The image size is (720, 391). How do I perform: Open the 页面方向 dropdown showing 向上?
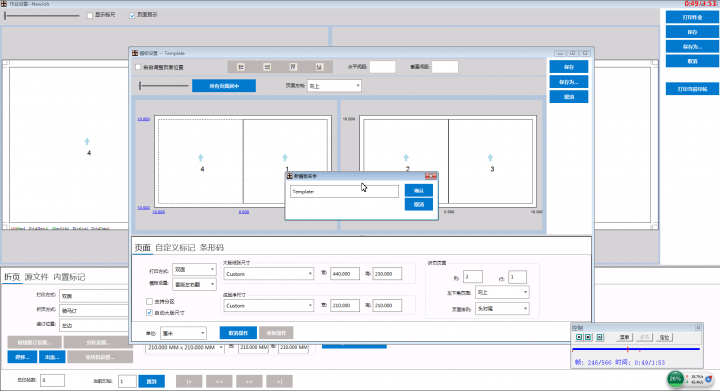click(x=334, y=86)
